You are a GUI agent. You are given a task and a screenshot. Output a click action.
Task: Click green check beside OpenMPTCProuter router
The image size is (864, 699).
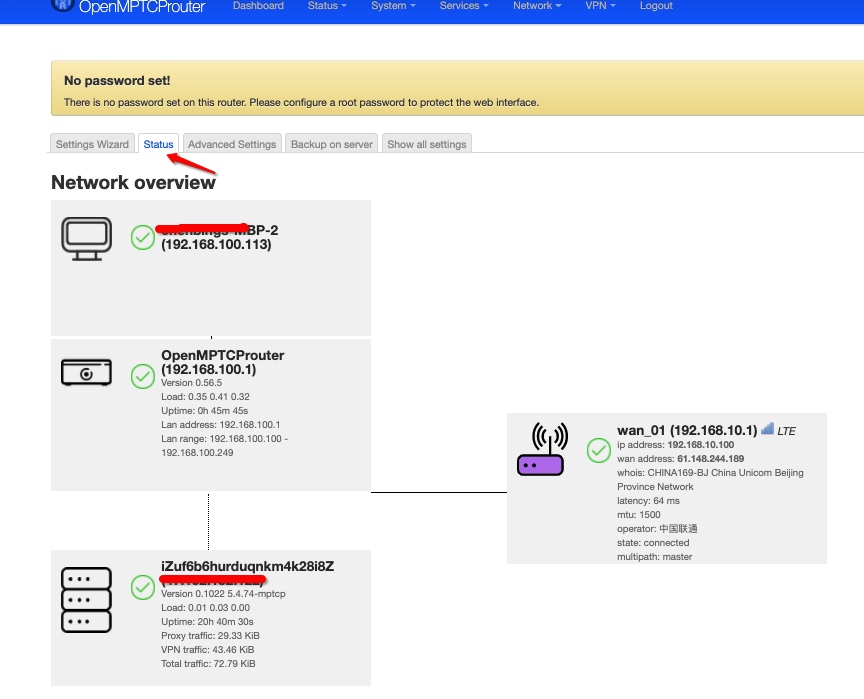143,376
